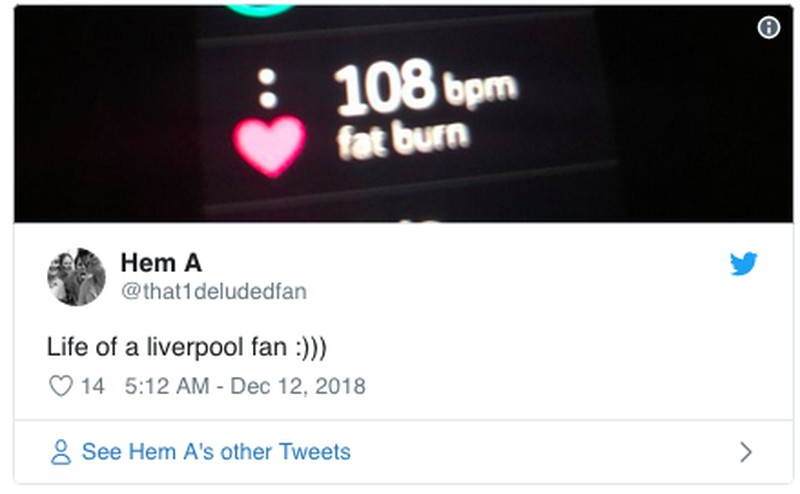Click the dark left area of the photo

point(100,120)
